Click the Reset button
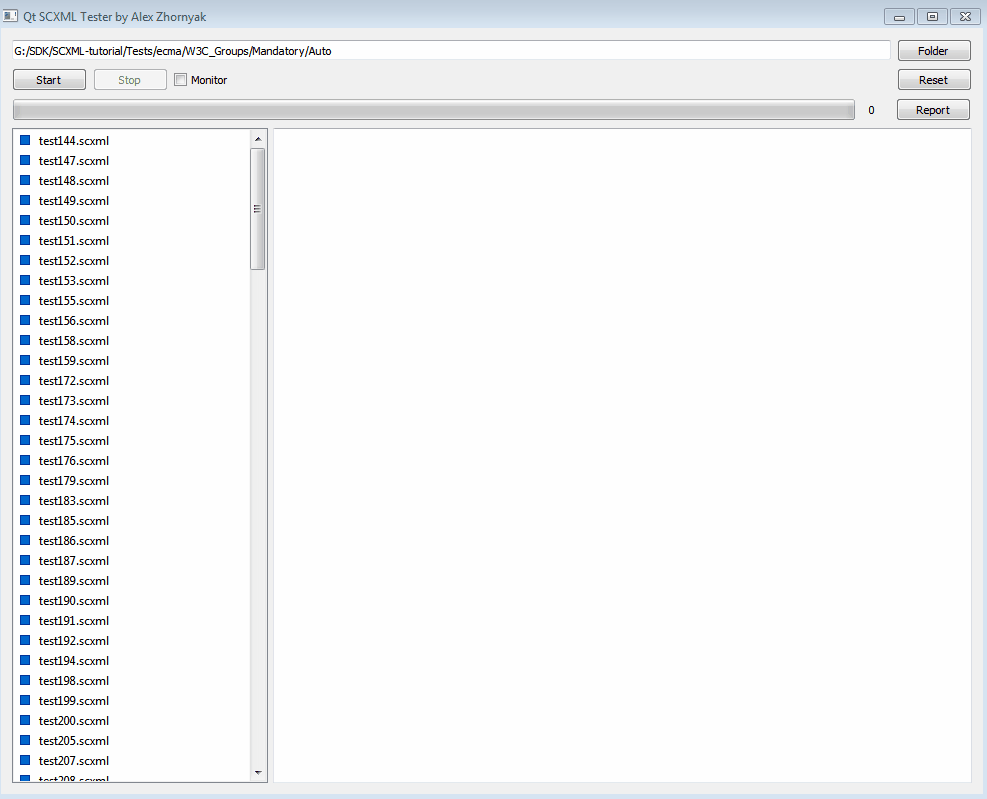 tap(933, 80)
